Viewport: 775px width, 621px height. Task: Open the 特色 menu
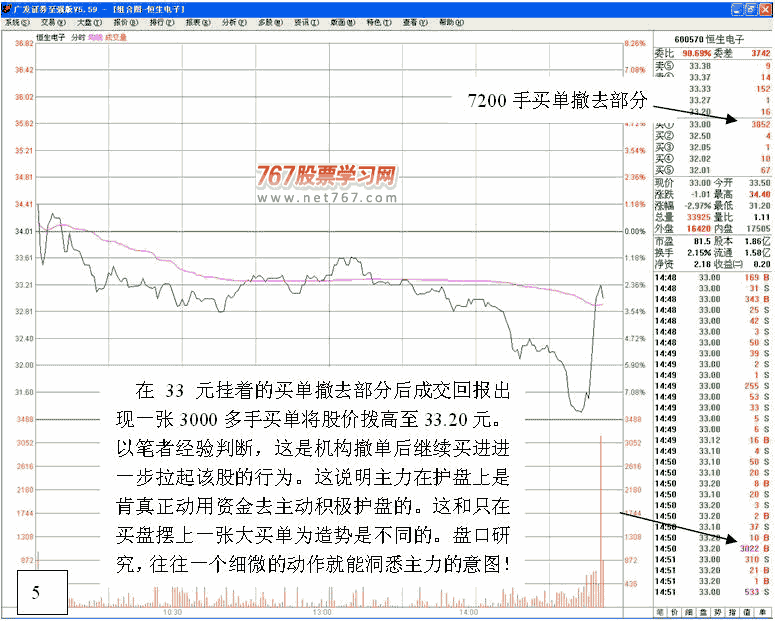tap(379, 22)
